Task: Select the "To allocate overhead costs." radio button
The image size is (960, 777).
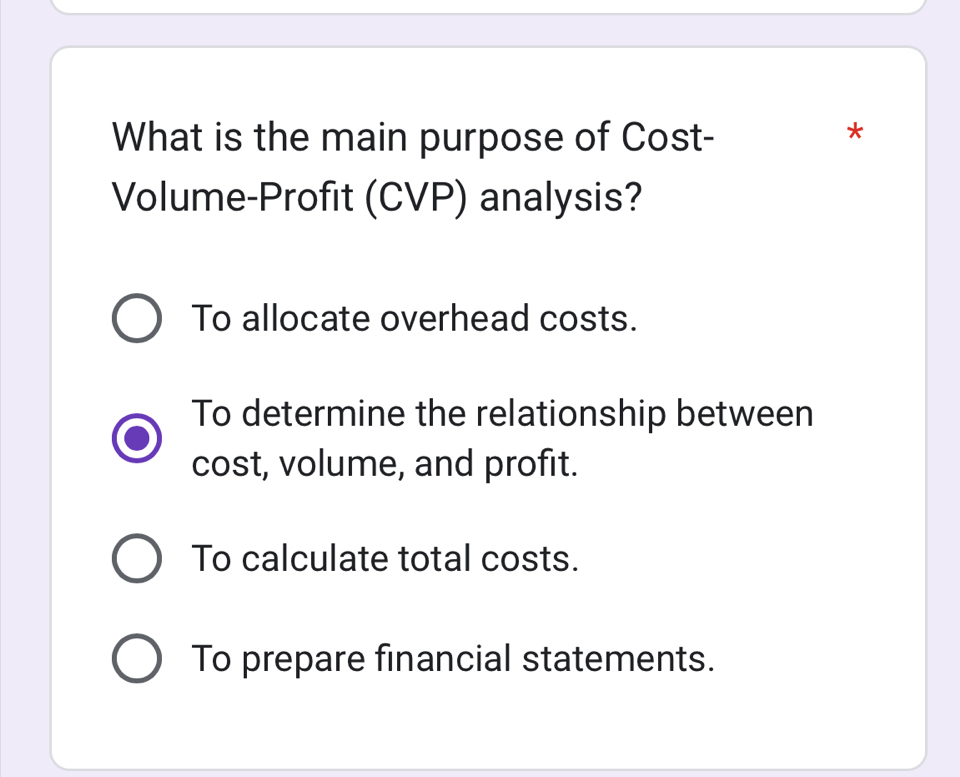Action: click(135, 319)
